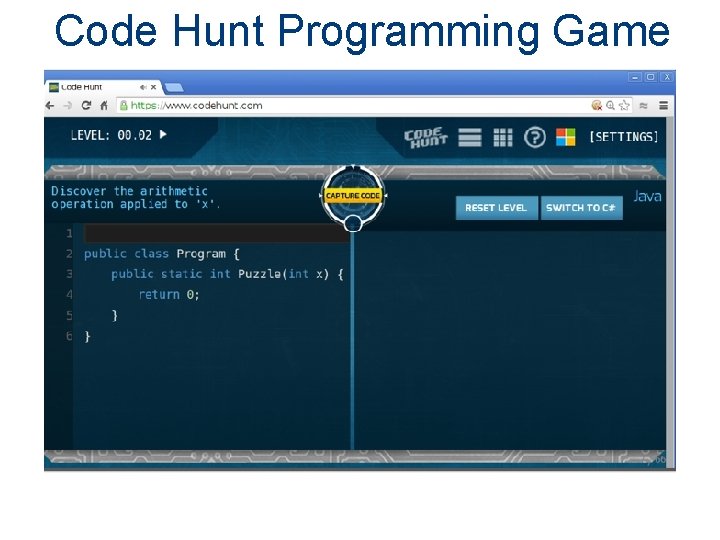Click the 'return 0;' code line
Viewport: 720px width, 540px height.
pos(169,295)
